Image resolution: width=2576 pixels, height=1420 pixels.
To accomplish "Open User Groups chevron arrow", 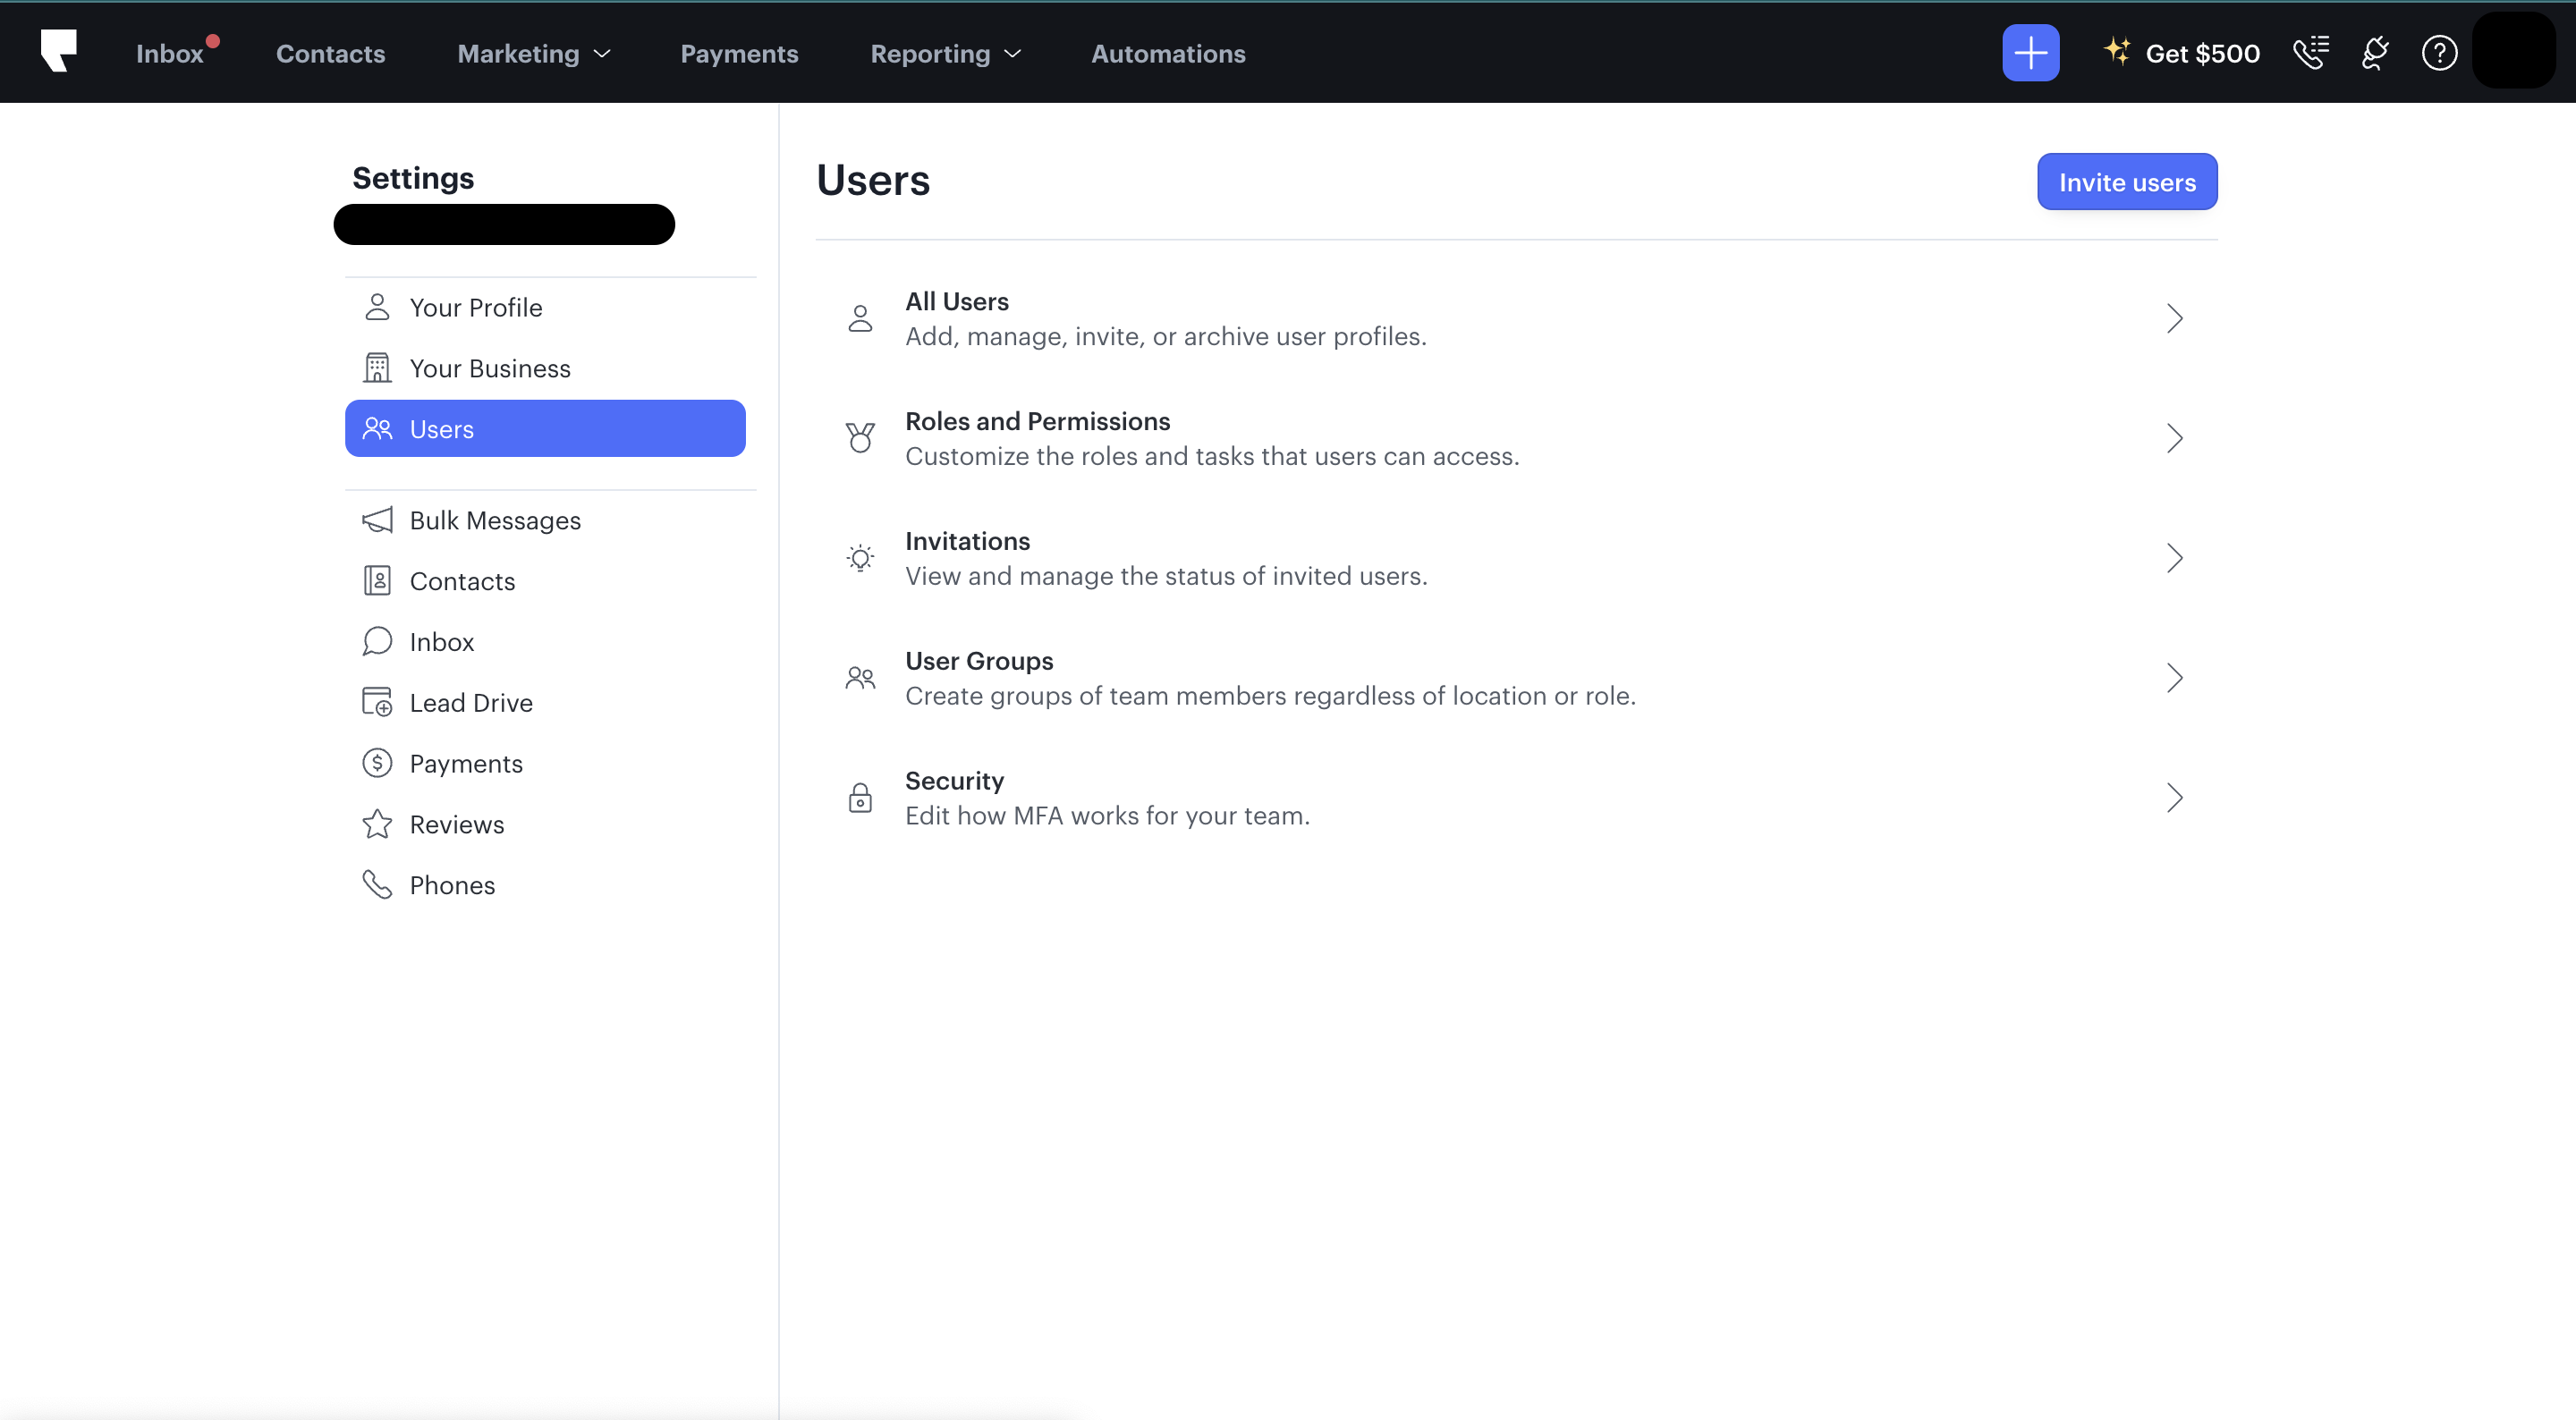I will 2174,679.
